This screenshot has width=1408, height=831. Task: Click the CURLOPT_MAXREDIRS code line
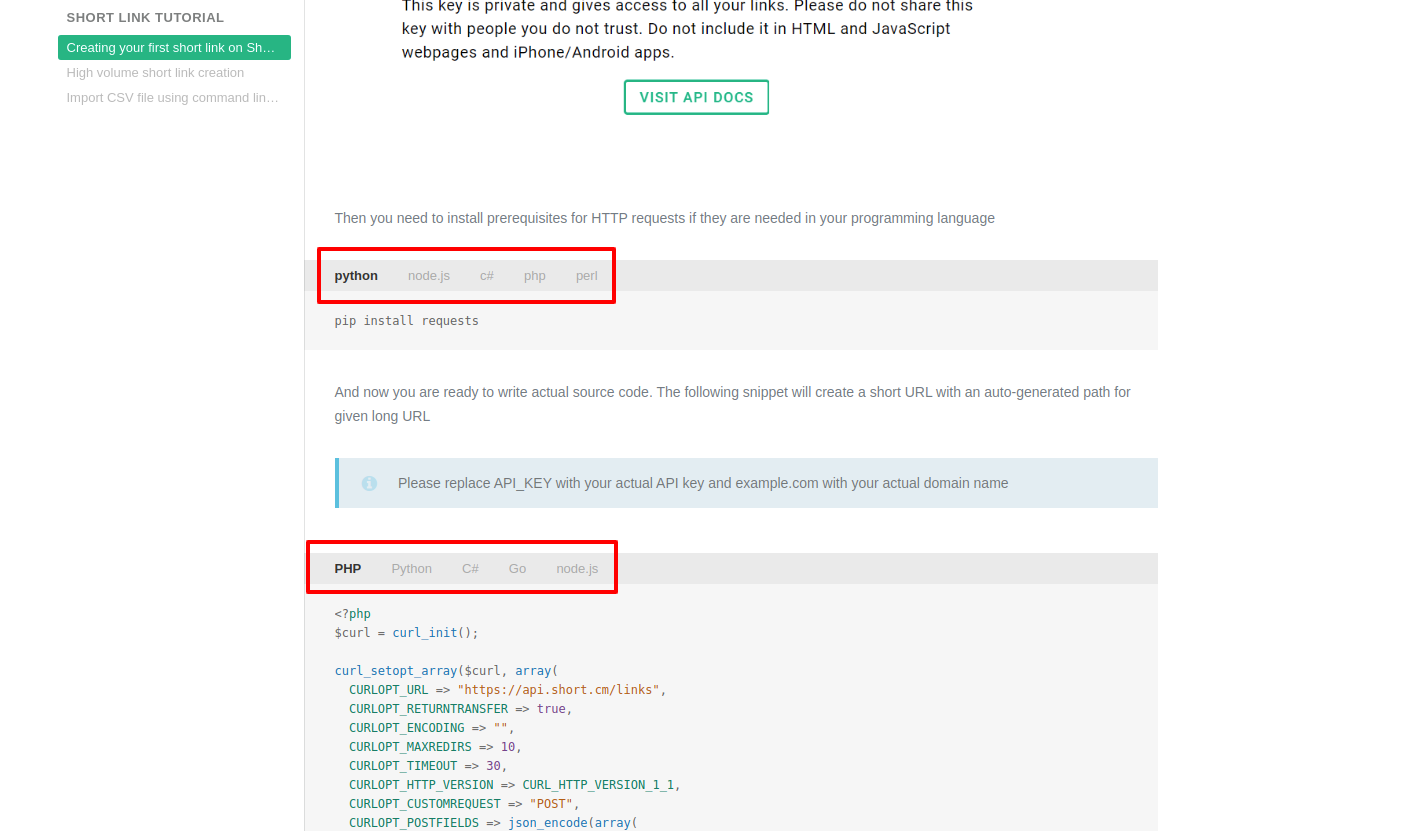(x=436, y=747)
